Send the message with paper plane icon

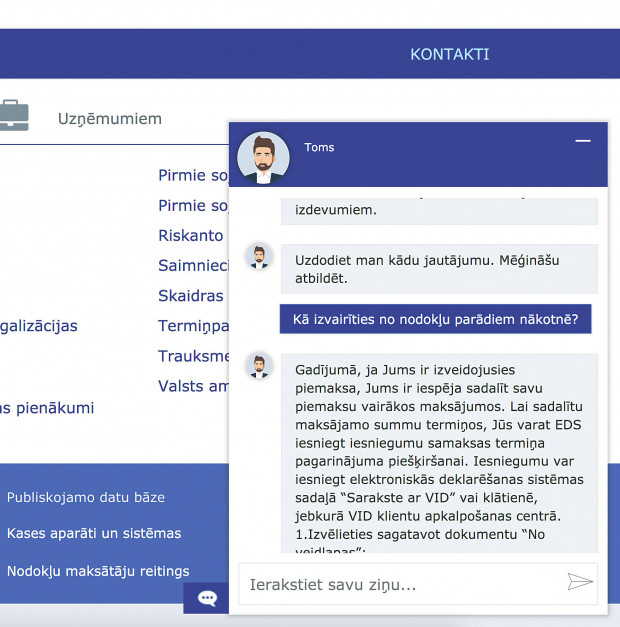580,581
